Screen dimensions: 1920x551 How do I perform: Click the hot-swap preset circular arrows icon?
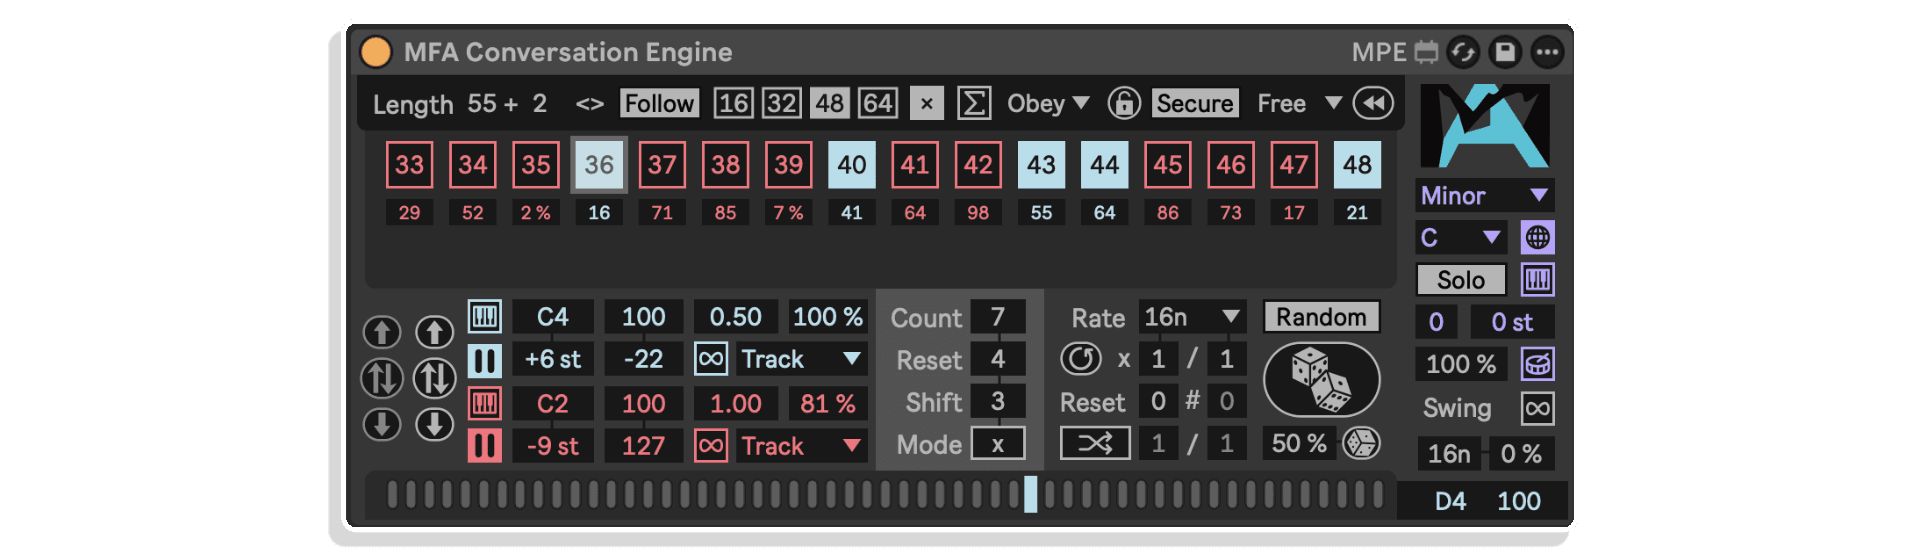click(1463, 52)
